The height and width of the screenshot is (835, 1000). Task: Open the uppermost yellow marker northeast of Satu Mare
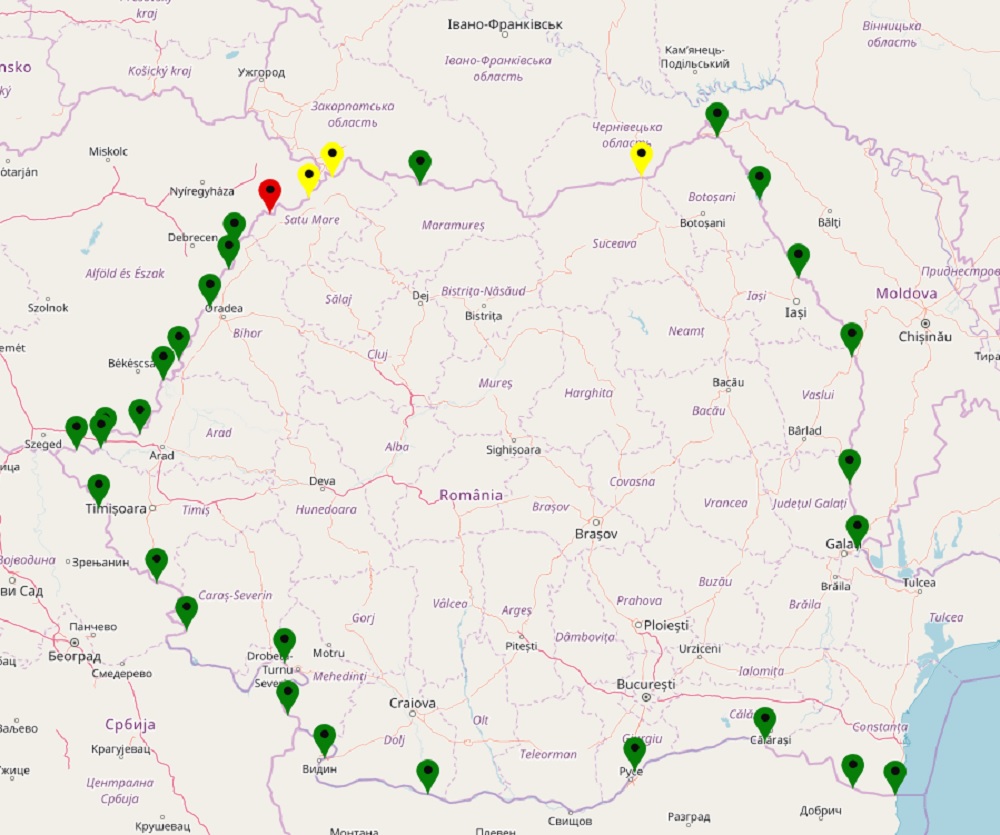(x=332, y=156)
